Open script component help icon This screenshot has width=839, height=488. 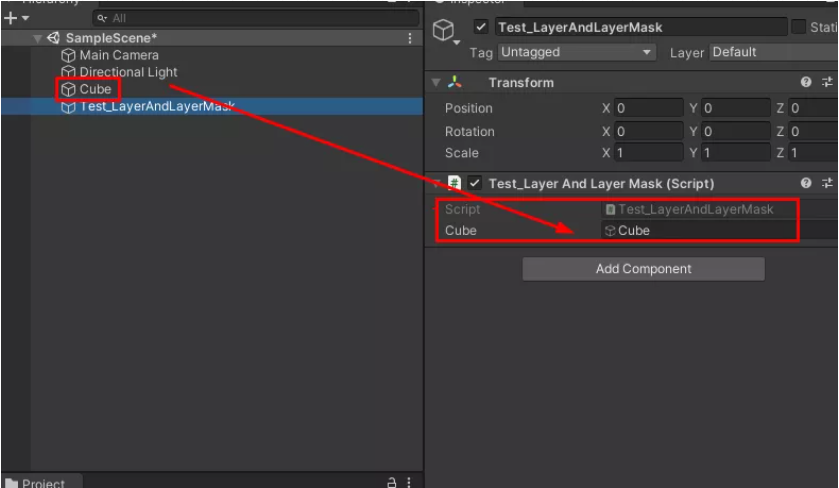coord(806,183)
